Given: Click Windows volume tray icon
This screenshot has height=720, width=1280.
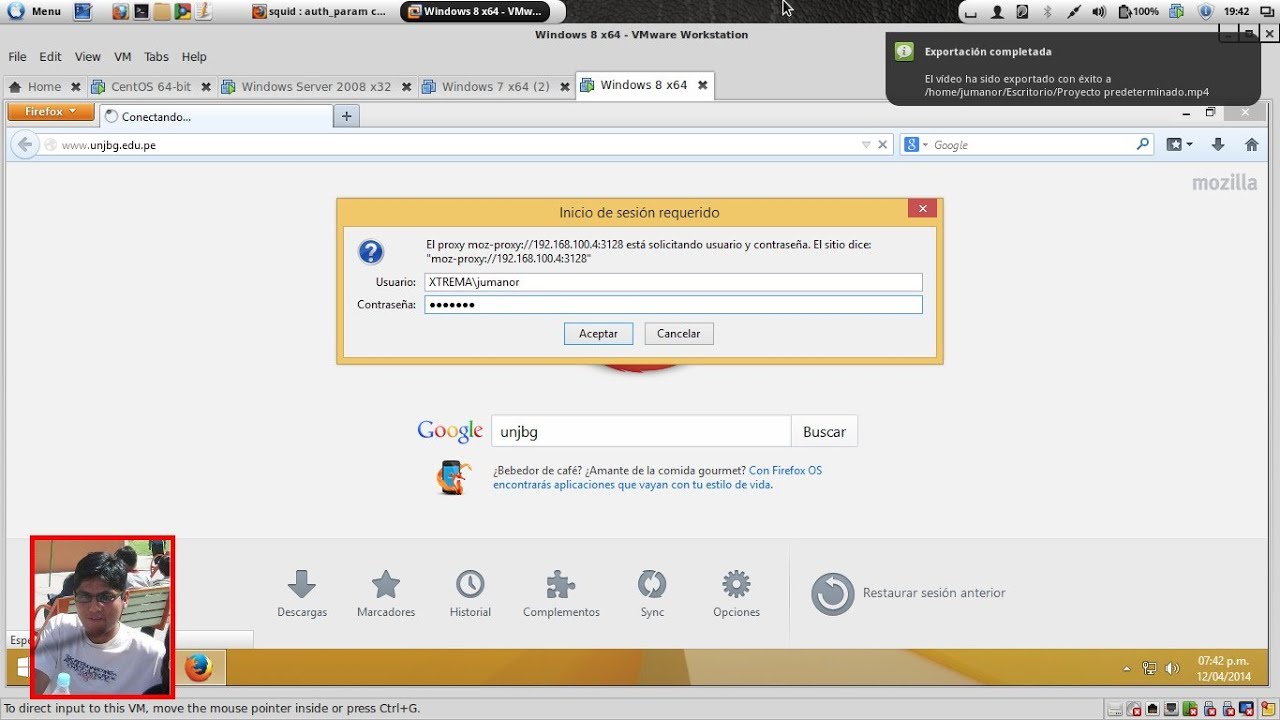Looking at the screenshot, I should click(1172, 669).
